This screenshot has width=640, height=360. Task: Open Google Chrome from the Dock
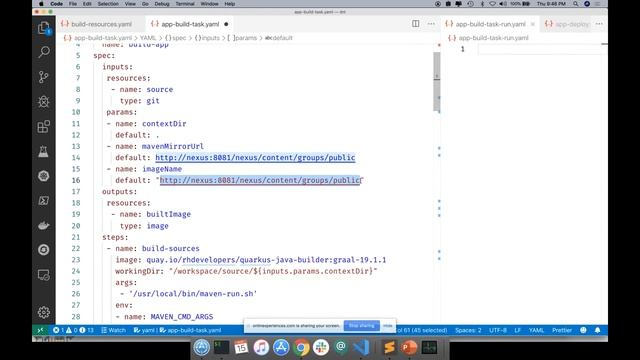coord(301,347)
